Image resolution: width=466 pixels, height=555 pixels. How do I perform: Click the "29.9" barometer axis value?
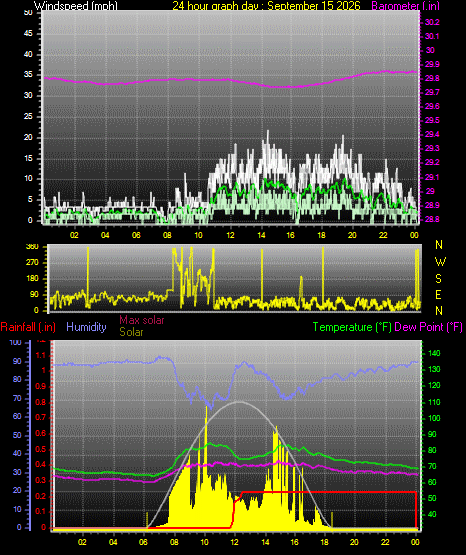(x=432, y=64)
